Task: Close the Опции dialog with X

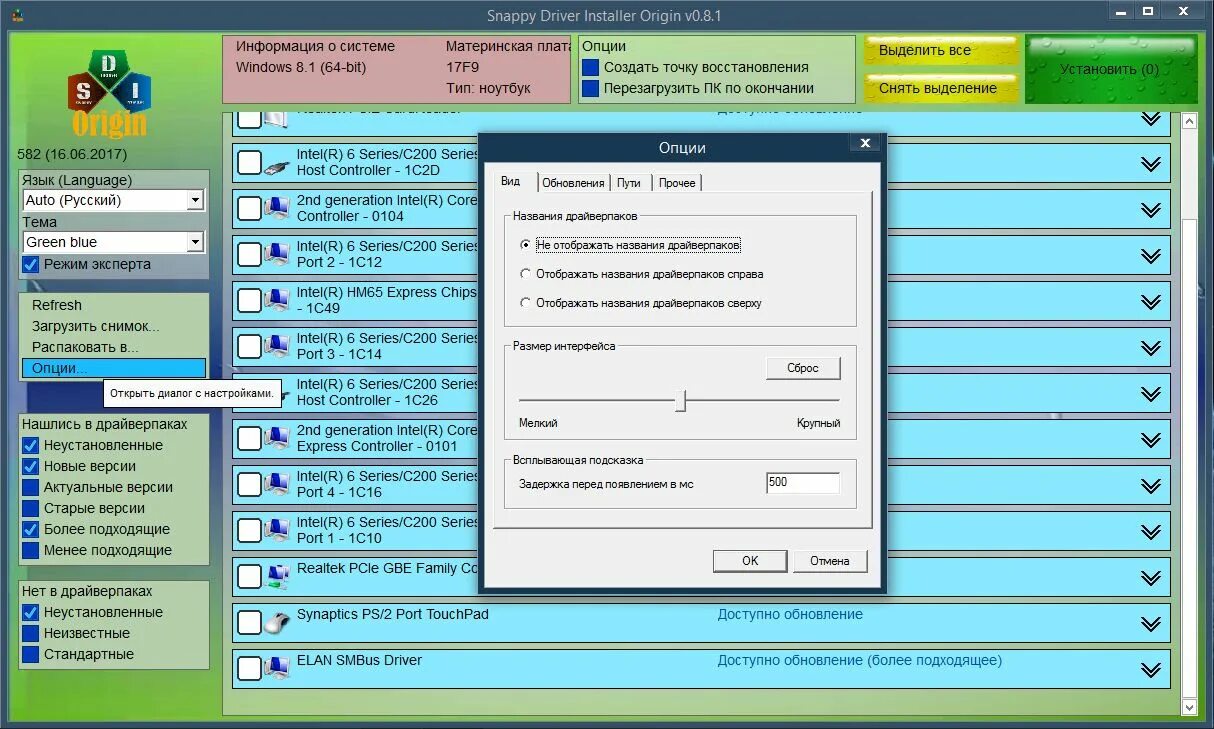Action: pos(865,144)
